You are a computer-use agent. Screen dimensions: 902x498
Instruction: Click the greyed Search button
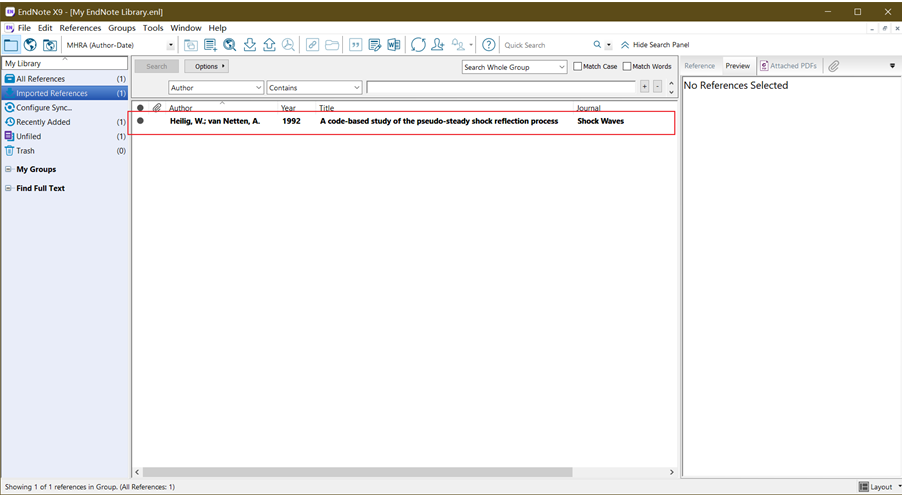click(156, 67)
